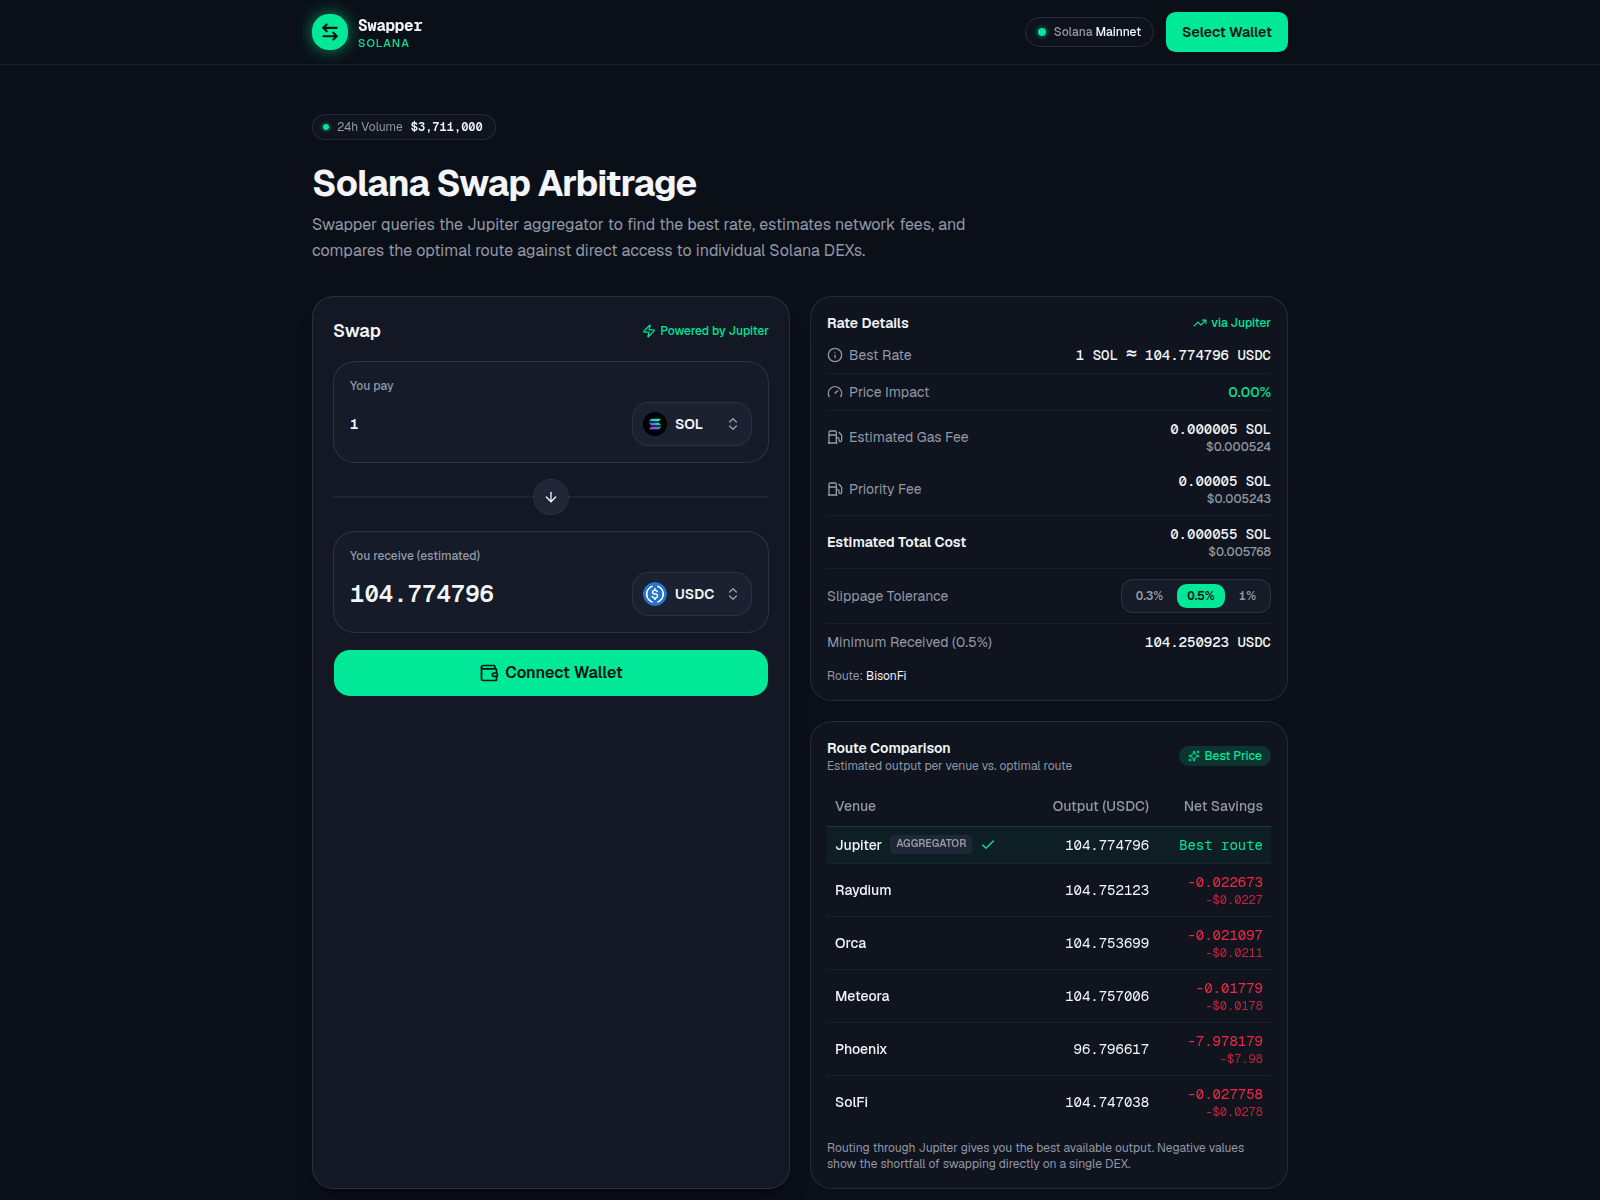Click the SolFi venue row
The height and width of the screenshot is (1200, 1600).
pyautogui.click(x=1049, y=1102)
